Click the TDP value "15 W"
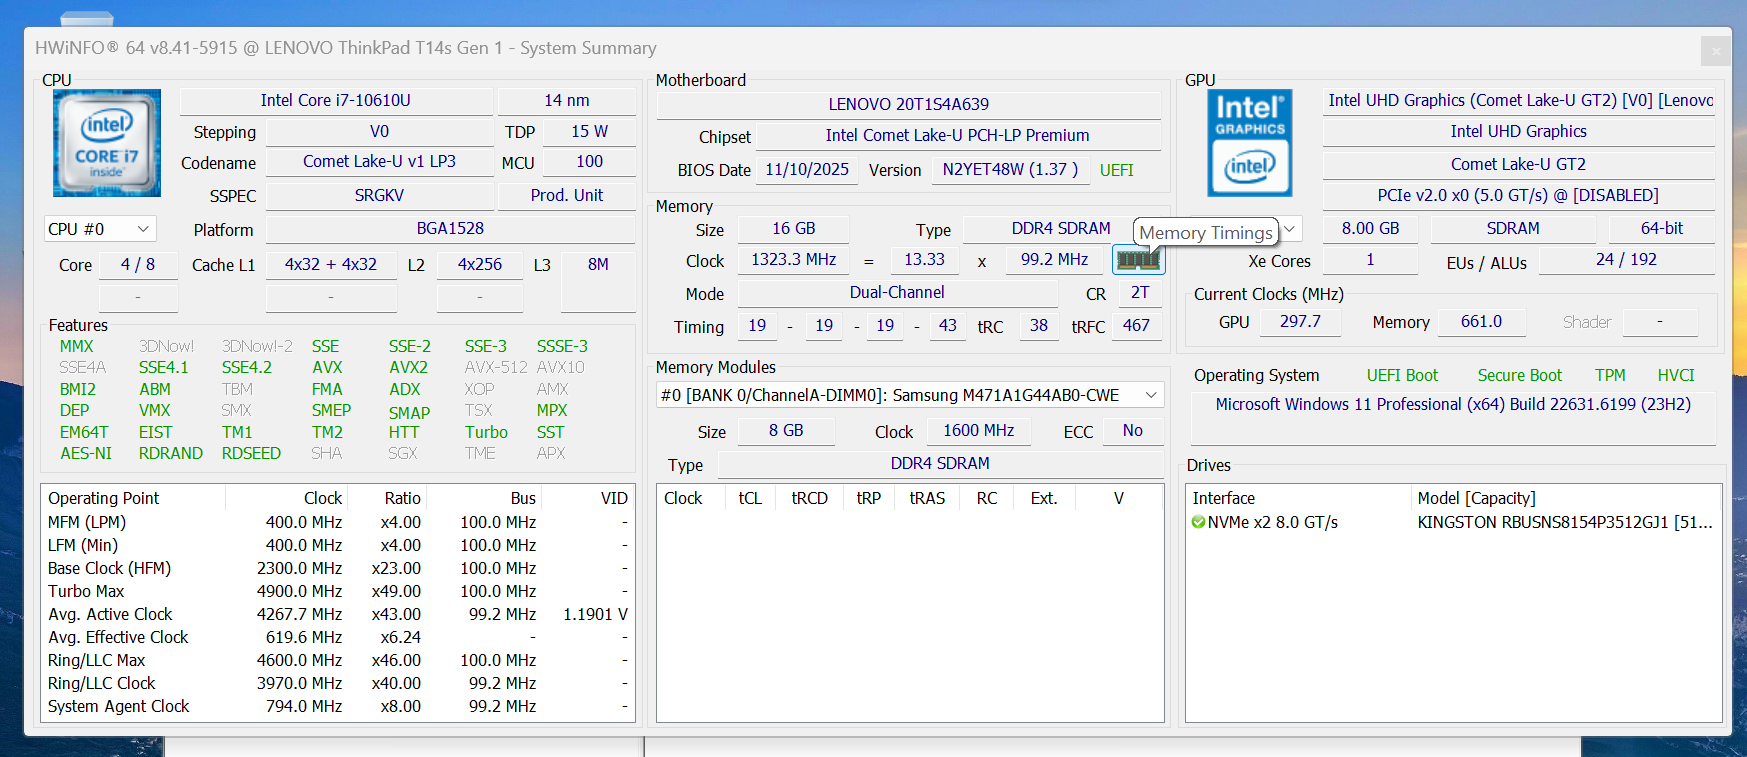 [590, 131]
